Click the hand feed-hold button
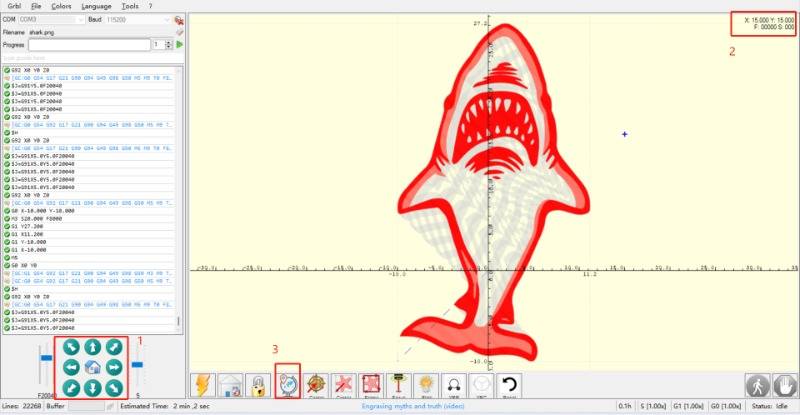 tap(785, 385)
